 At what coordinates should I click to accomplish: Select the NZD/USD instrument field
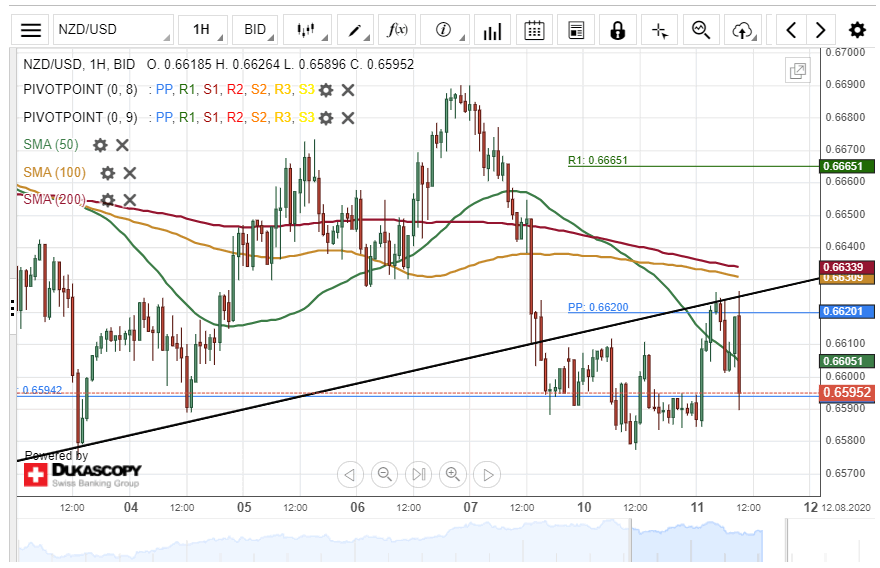pyautogui.click(x=113, y=30)
